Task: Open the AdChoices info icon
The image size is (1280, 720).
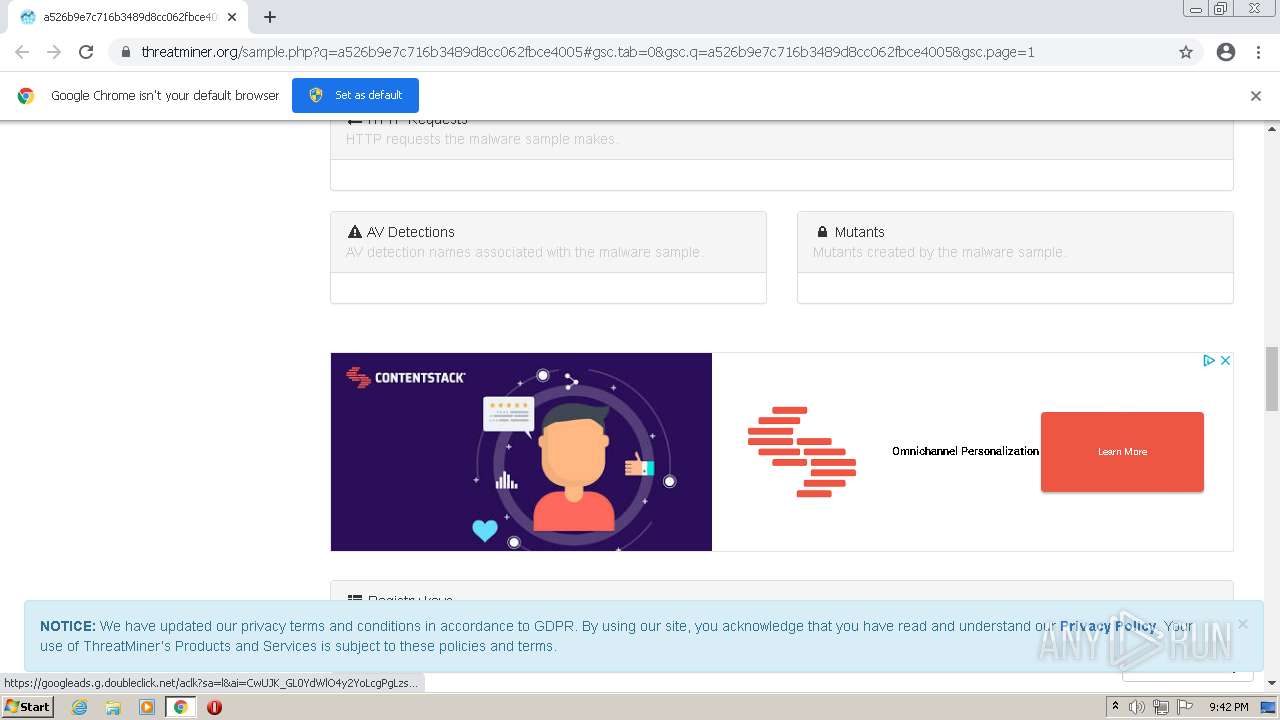Action: 1208,360
